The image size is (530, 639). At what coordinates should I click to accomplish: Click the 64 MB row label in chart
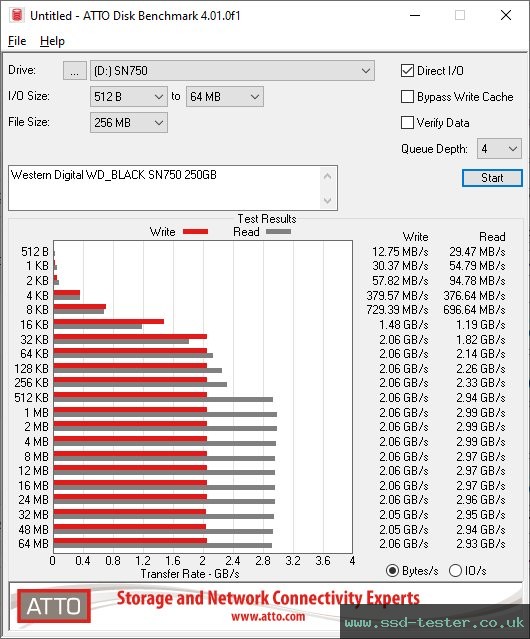click(x=33, y=544)
